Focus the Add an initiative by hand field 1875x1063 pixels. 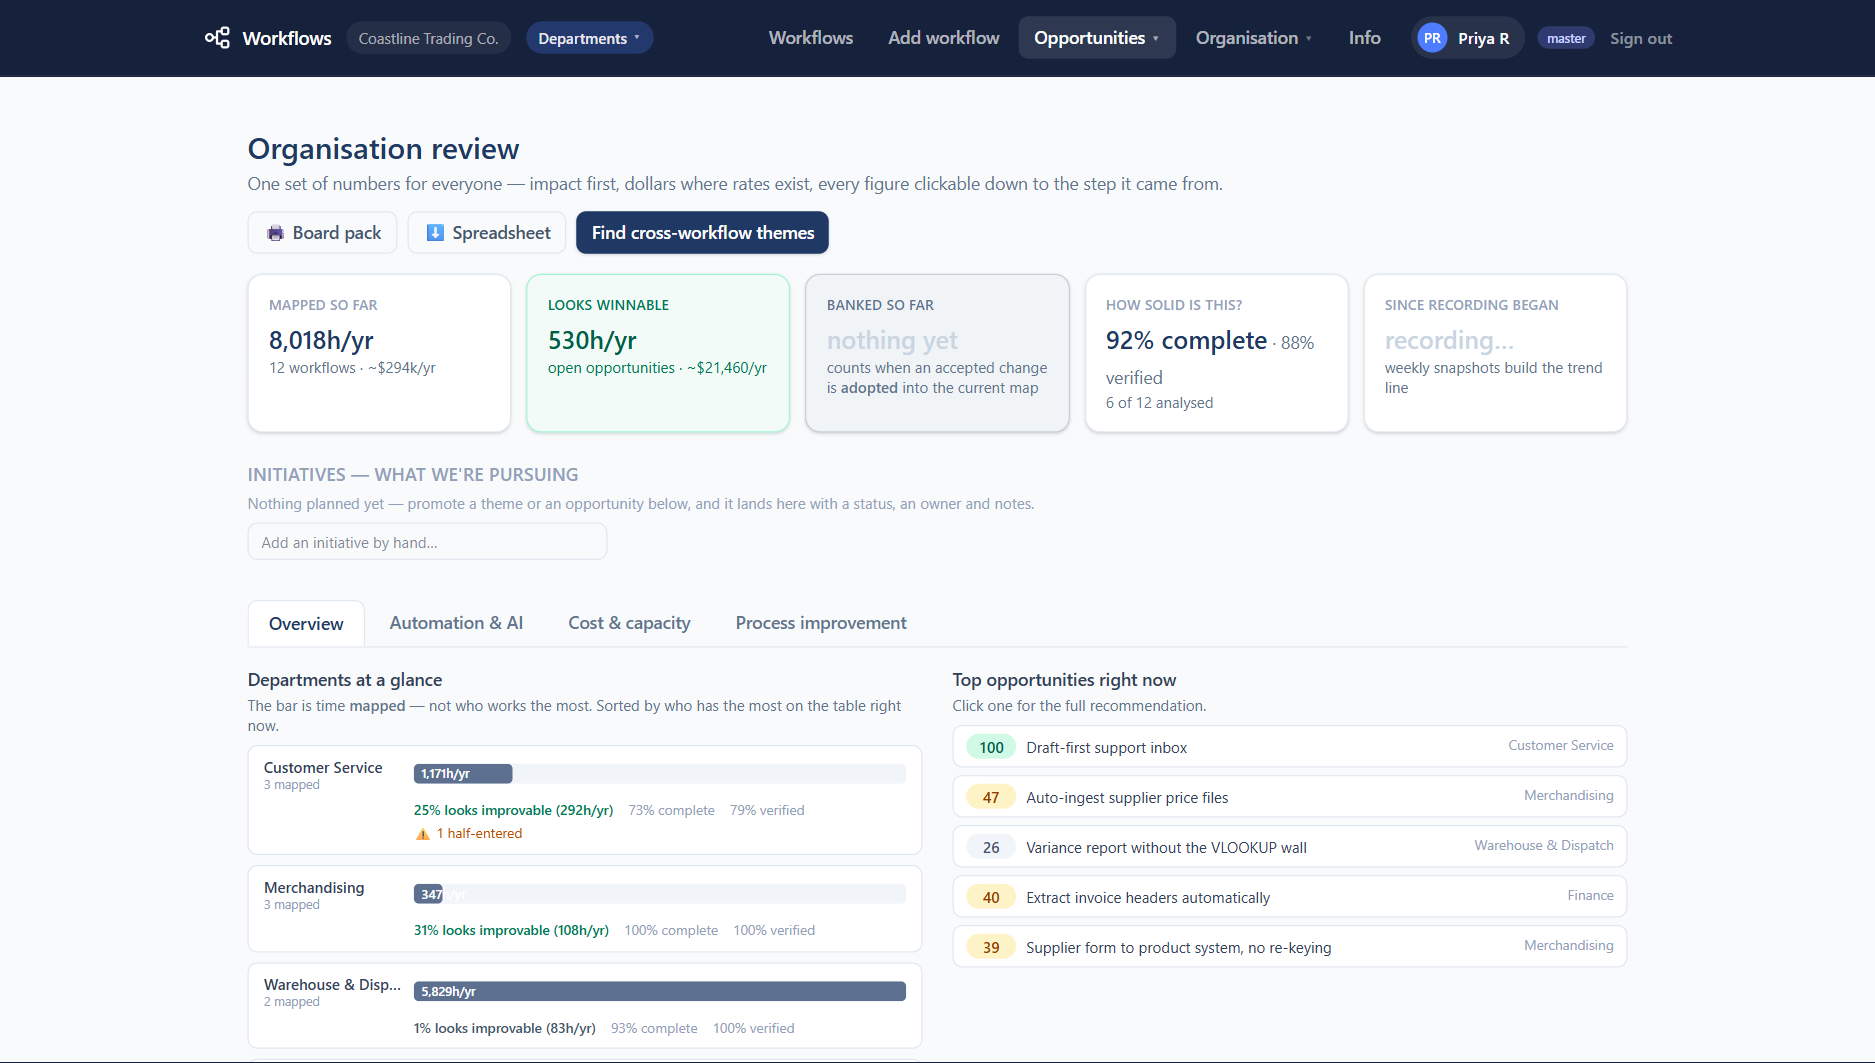[x=427, y=542]
